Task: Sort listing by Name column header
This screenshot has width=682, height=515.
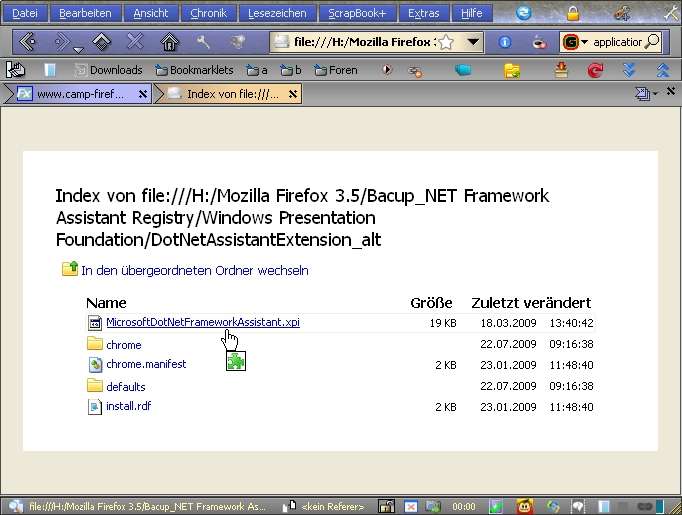Action: coord(107,303)
